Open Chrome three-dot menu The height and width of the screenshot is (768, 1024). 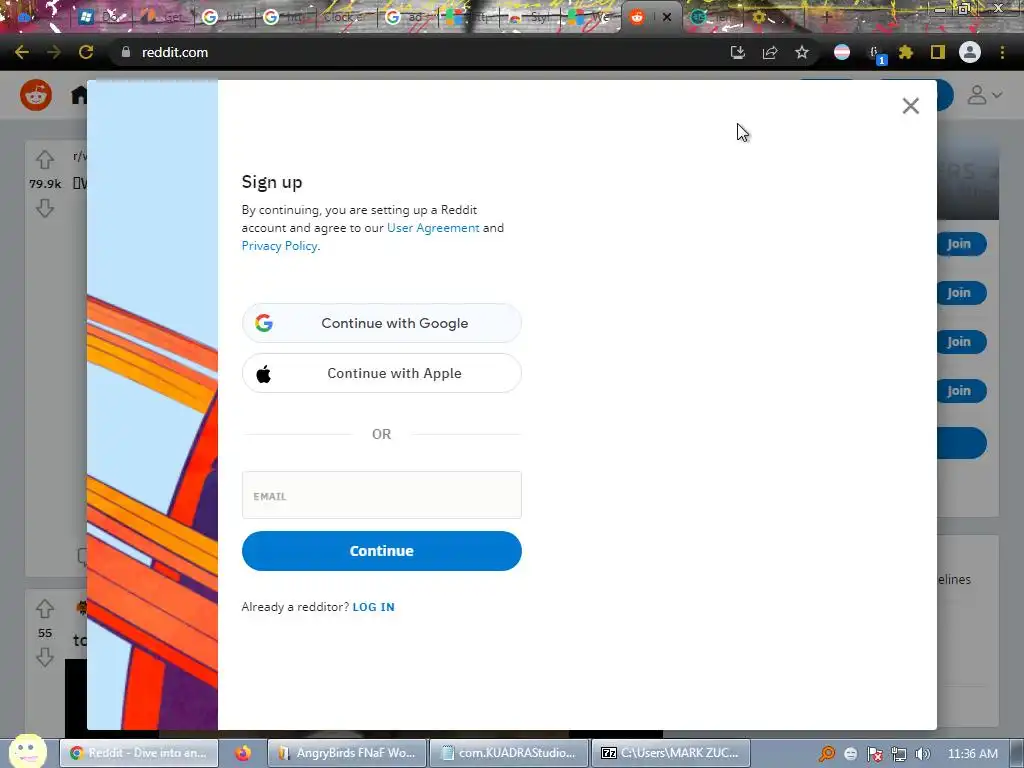[x=1002, y=52]
